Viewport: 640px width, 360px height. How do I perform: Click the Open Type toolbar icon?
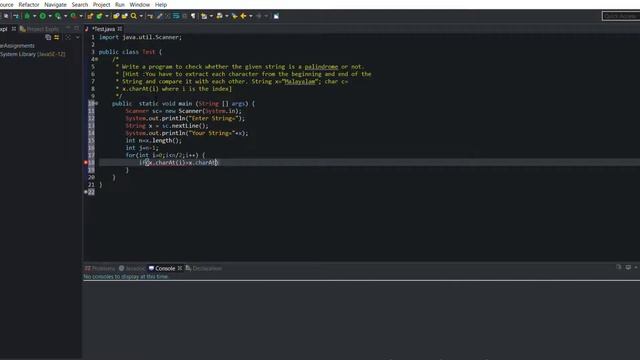pos(116,16)
